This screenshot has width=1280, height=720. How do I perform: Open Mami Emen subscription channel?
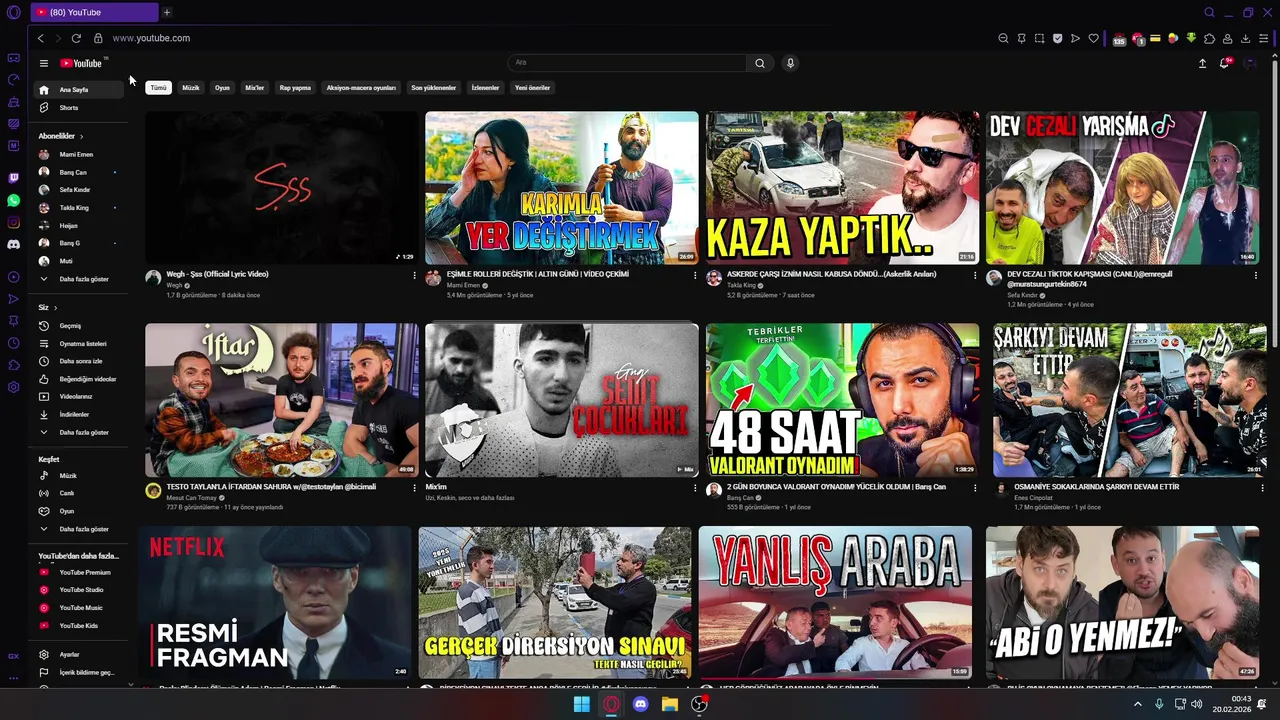(80, 155)
